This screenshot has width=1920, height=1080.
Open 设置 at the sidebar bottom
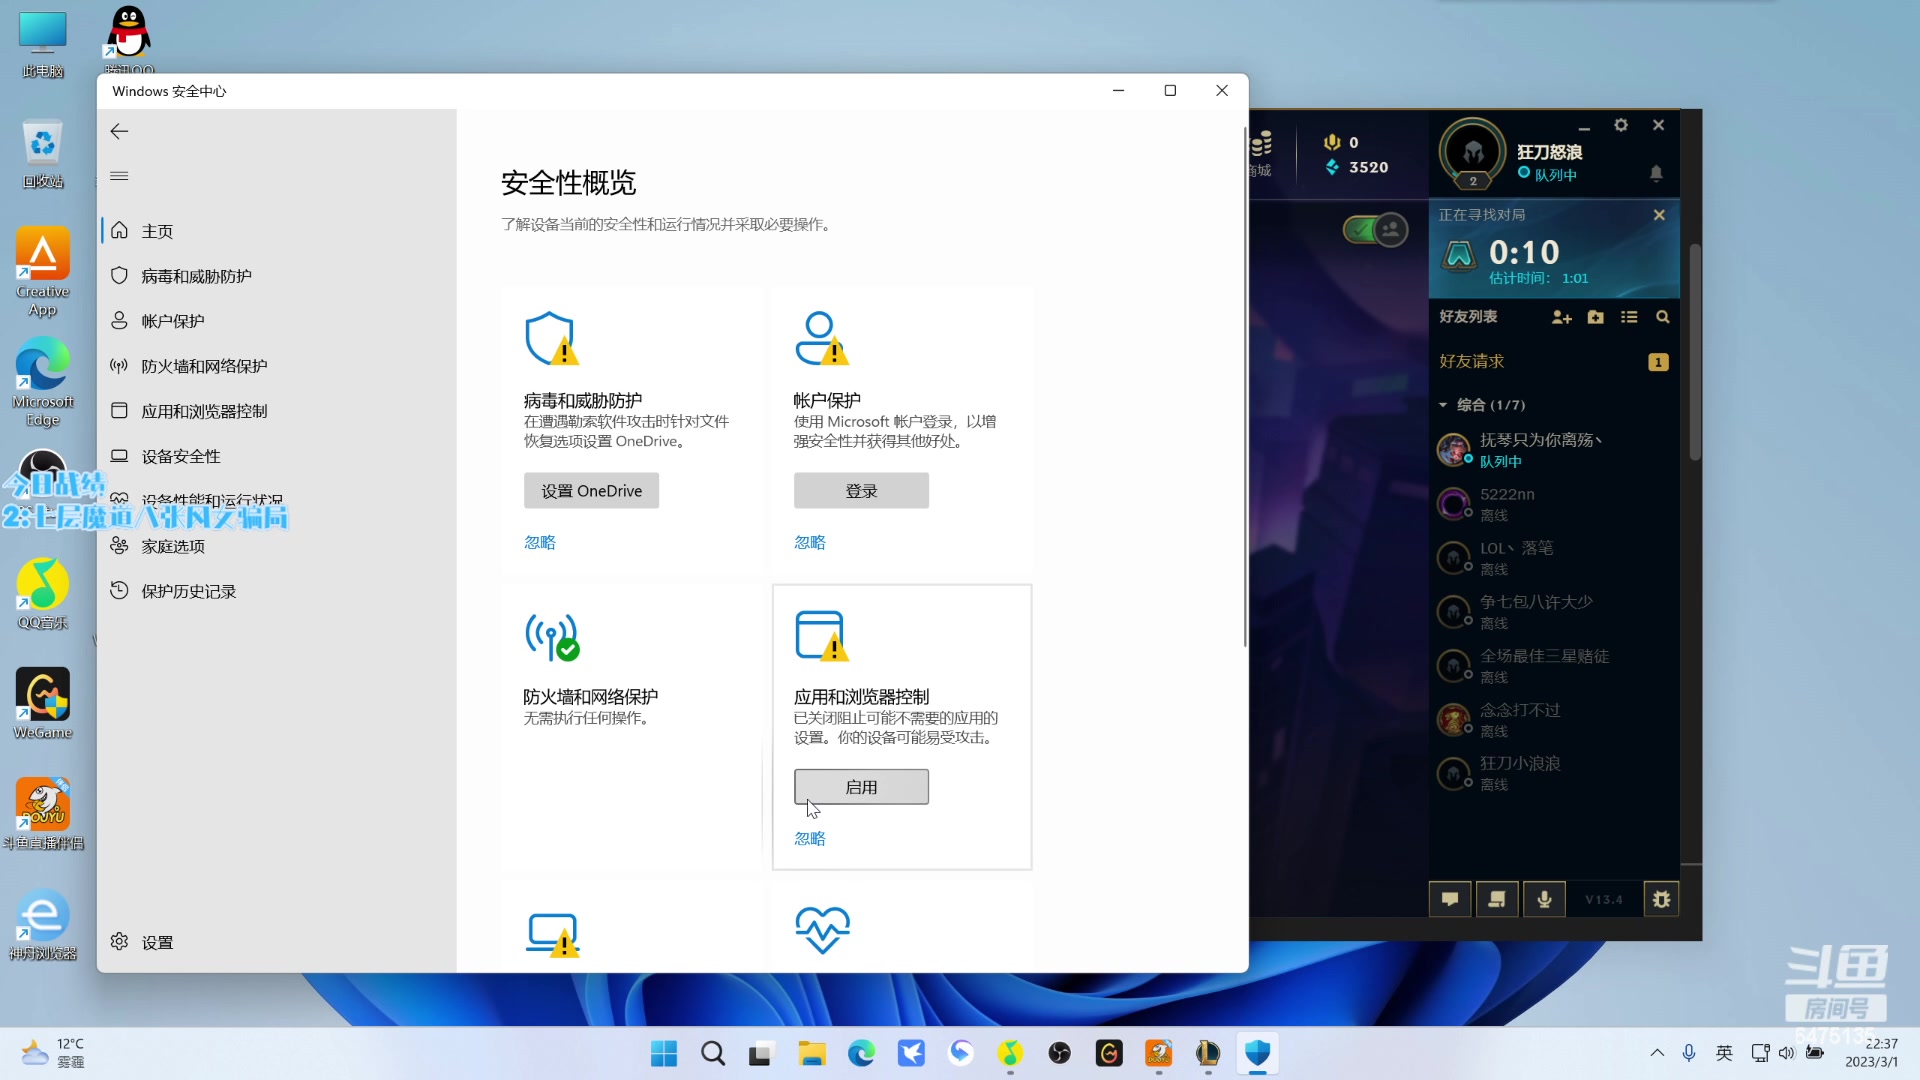point(277,942)
